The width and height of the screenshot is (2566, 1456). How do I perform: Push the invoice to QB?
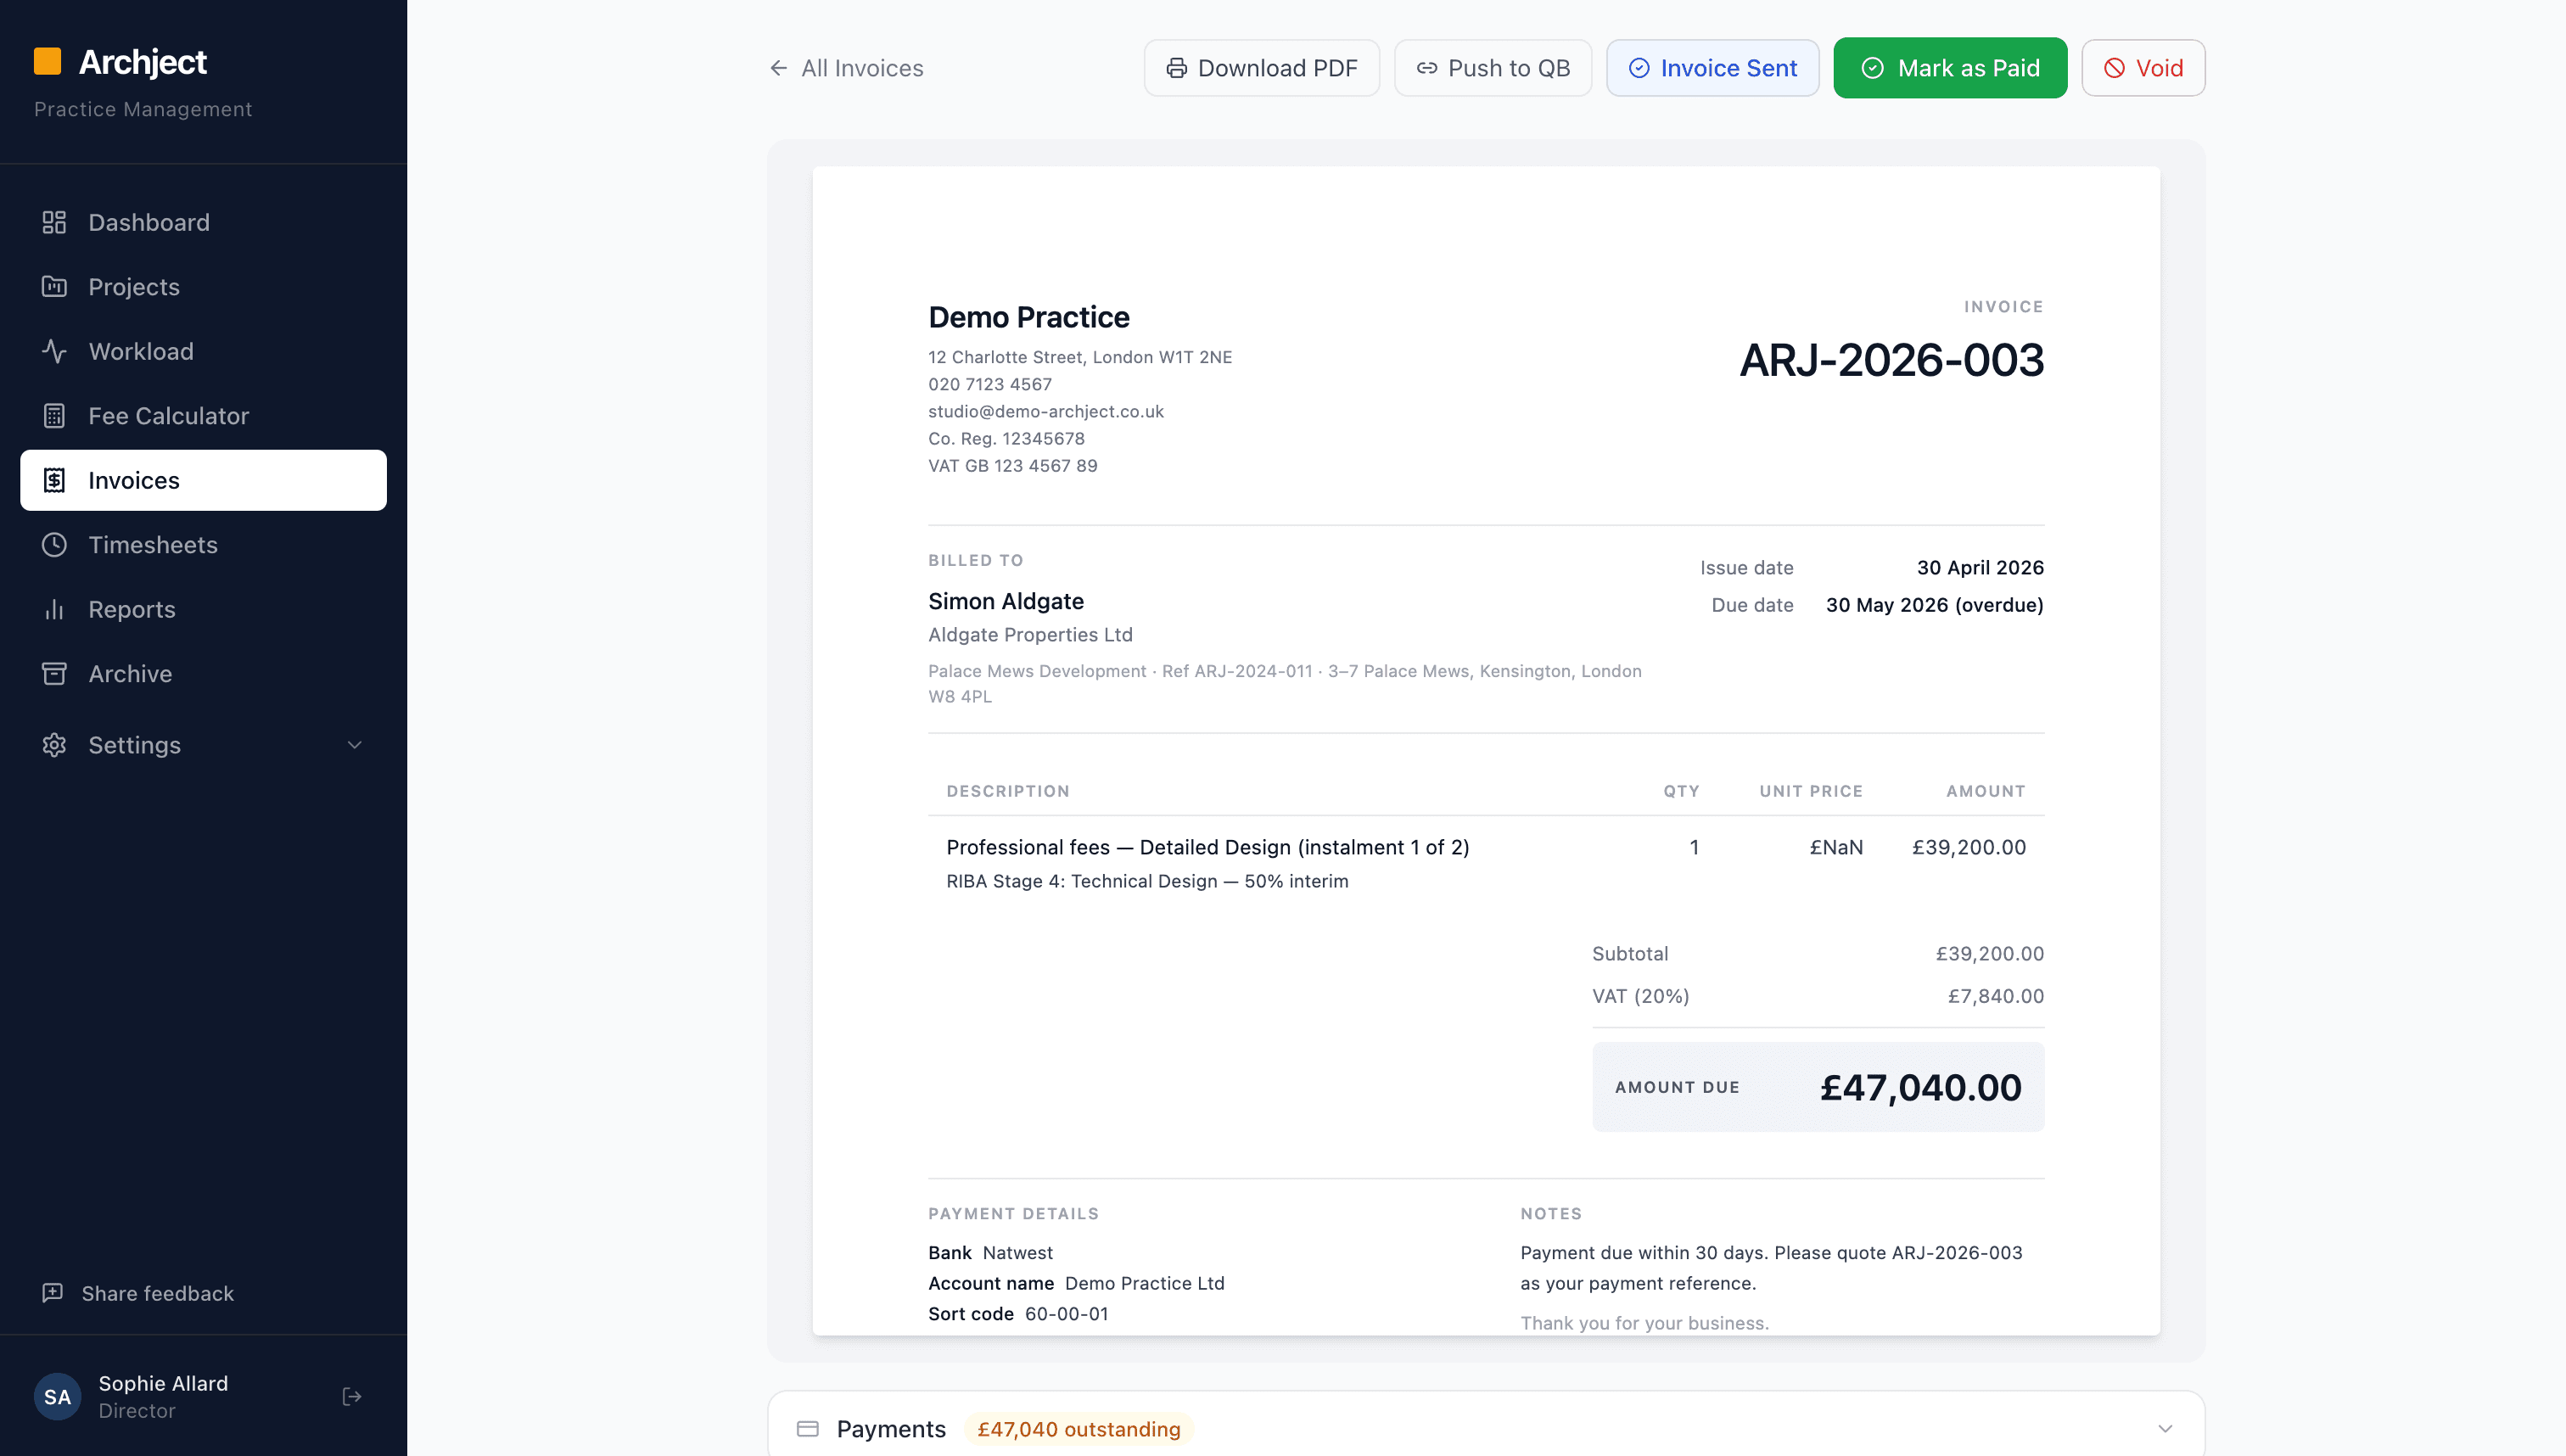1493,68
